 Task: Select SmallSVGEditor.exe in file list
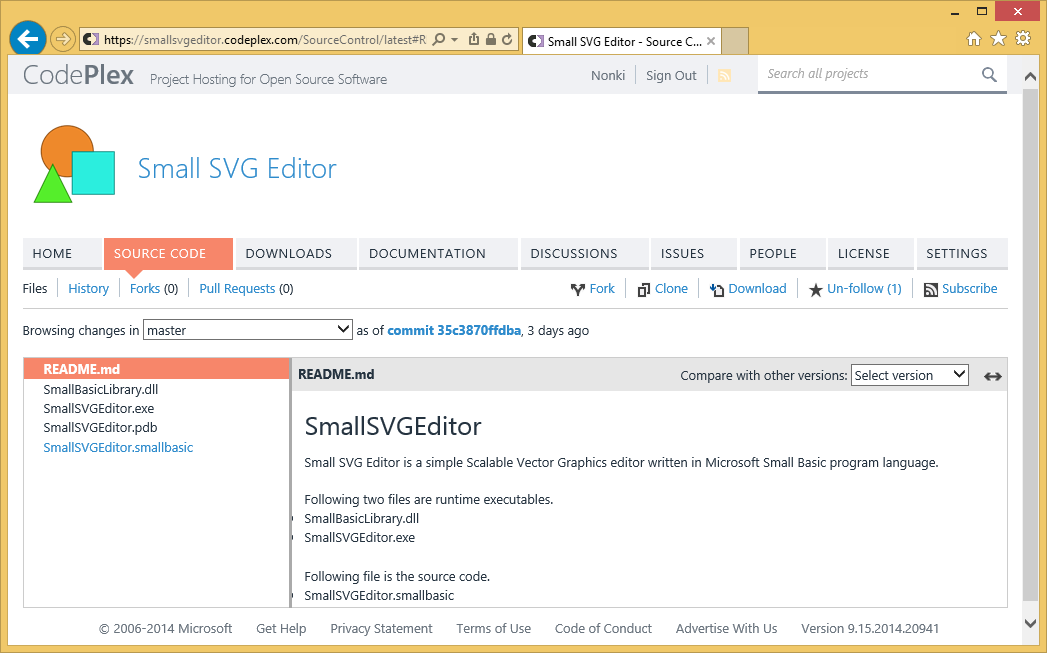pyautogui.click(x=99, y=409)
